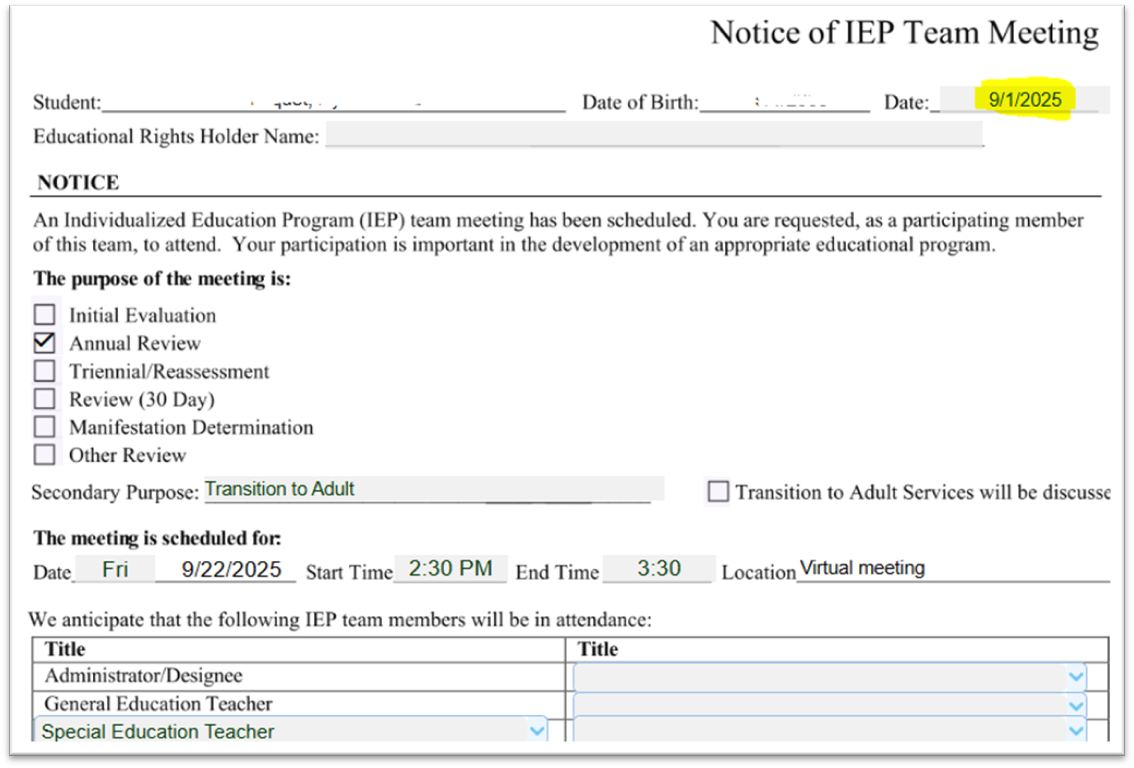Open the Administrator/Designee name dropdown

tap(1075, 677)
